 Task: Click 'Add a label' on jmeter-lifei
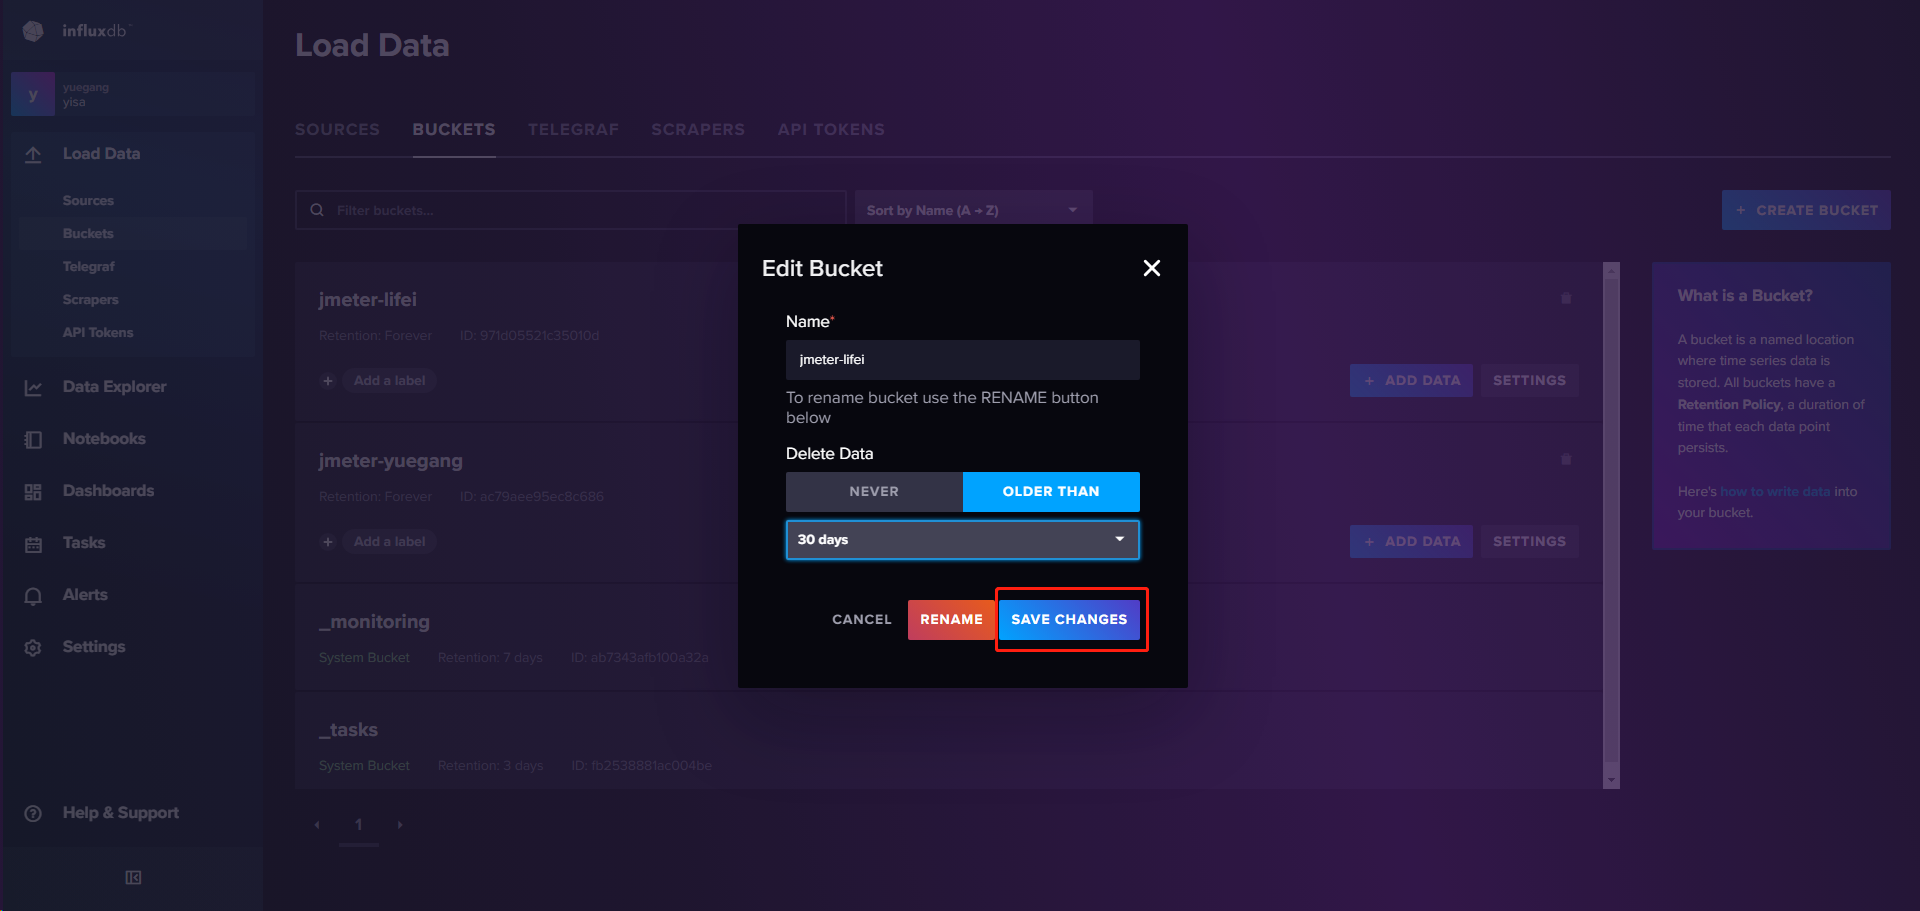pos(389,381)
